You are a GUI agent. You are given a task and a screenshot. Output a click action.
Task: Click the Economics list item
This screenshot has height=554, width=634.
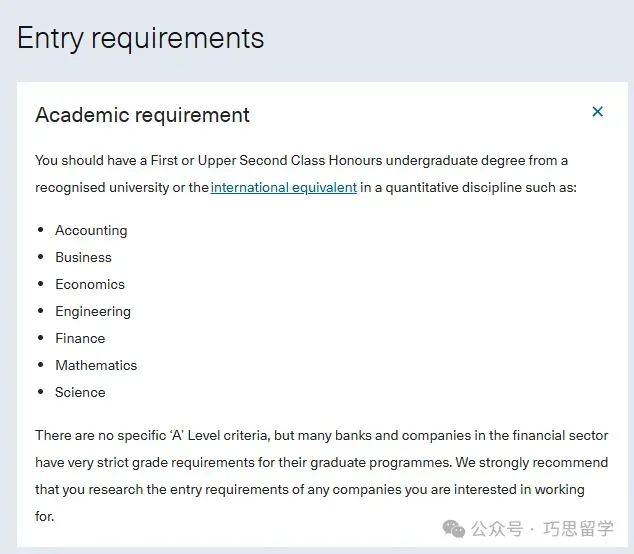click(90, 284)
